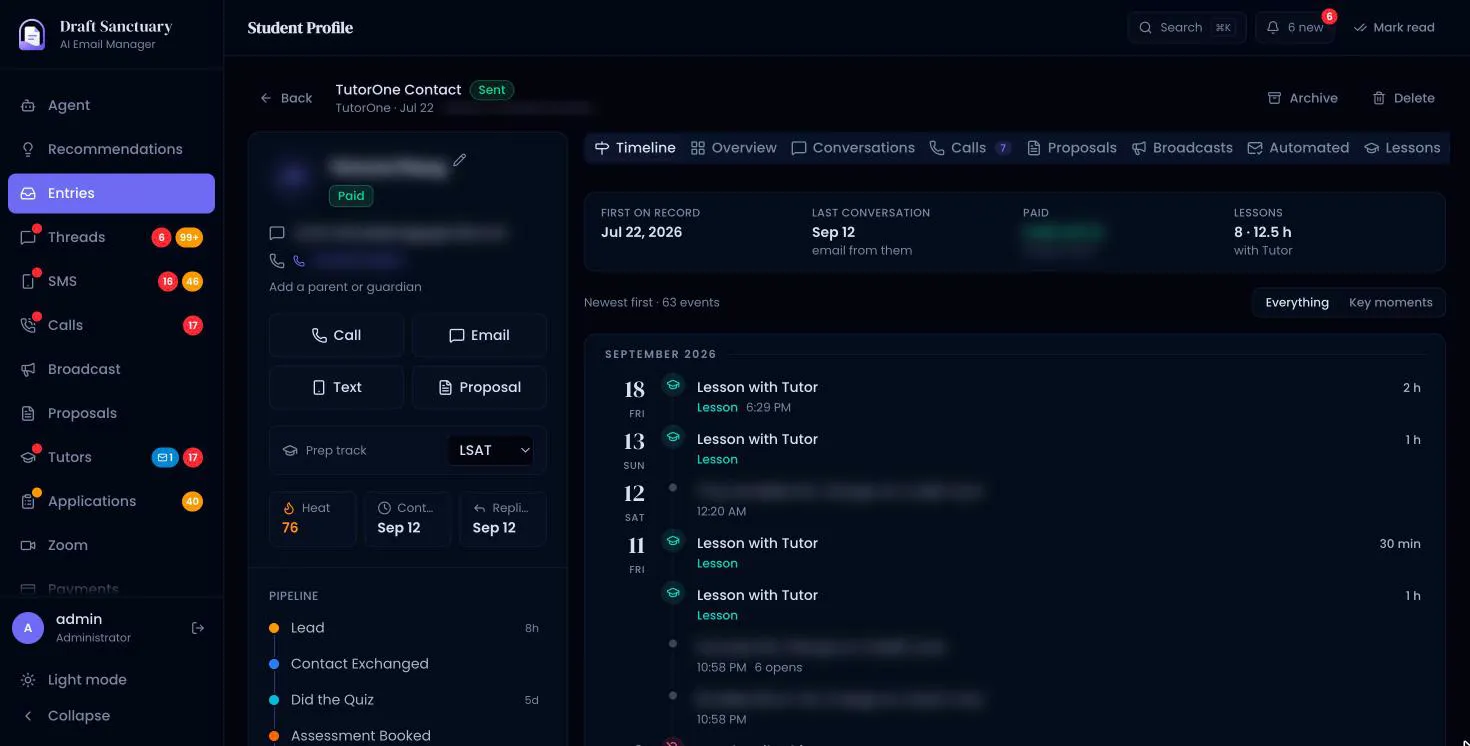This screenshot has width=1470, height=746.
Task: Click the Text button
Action: tap(336, 387)
